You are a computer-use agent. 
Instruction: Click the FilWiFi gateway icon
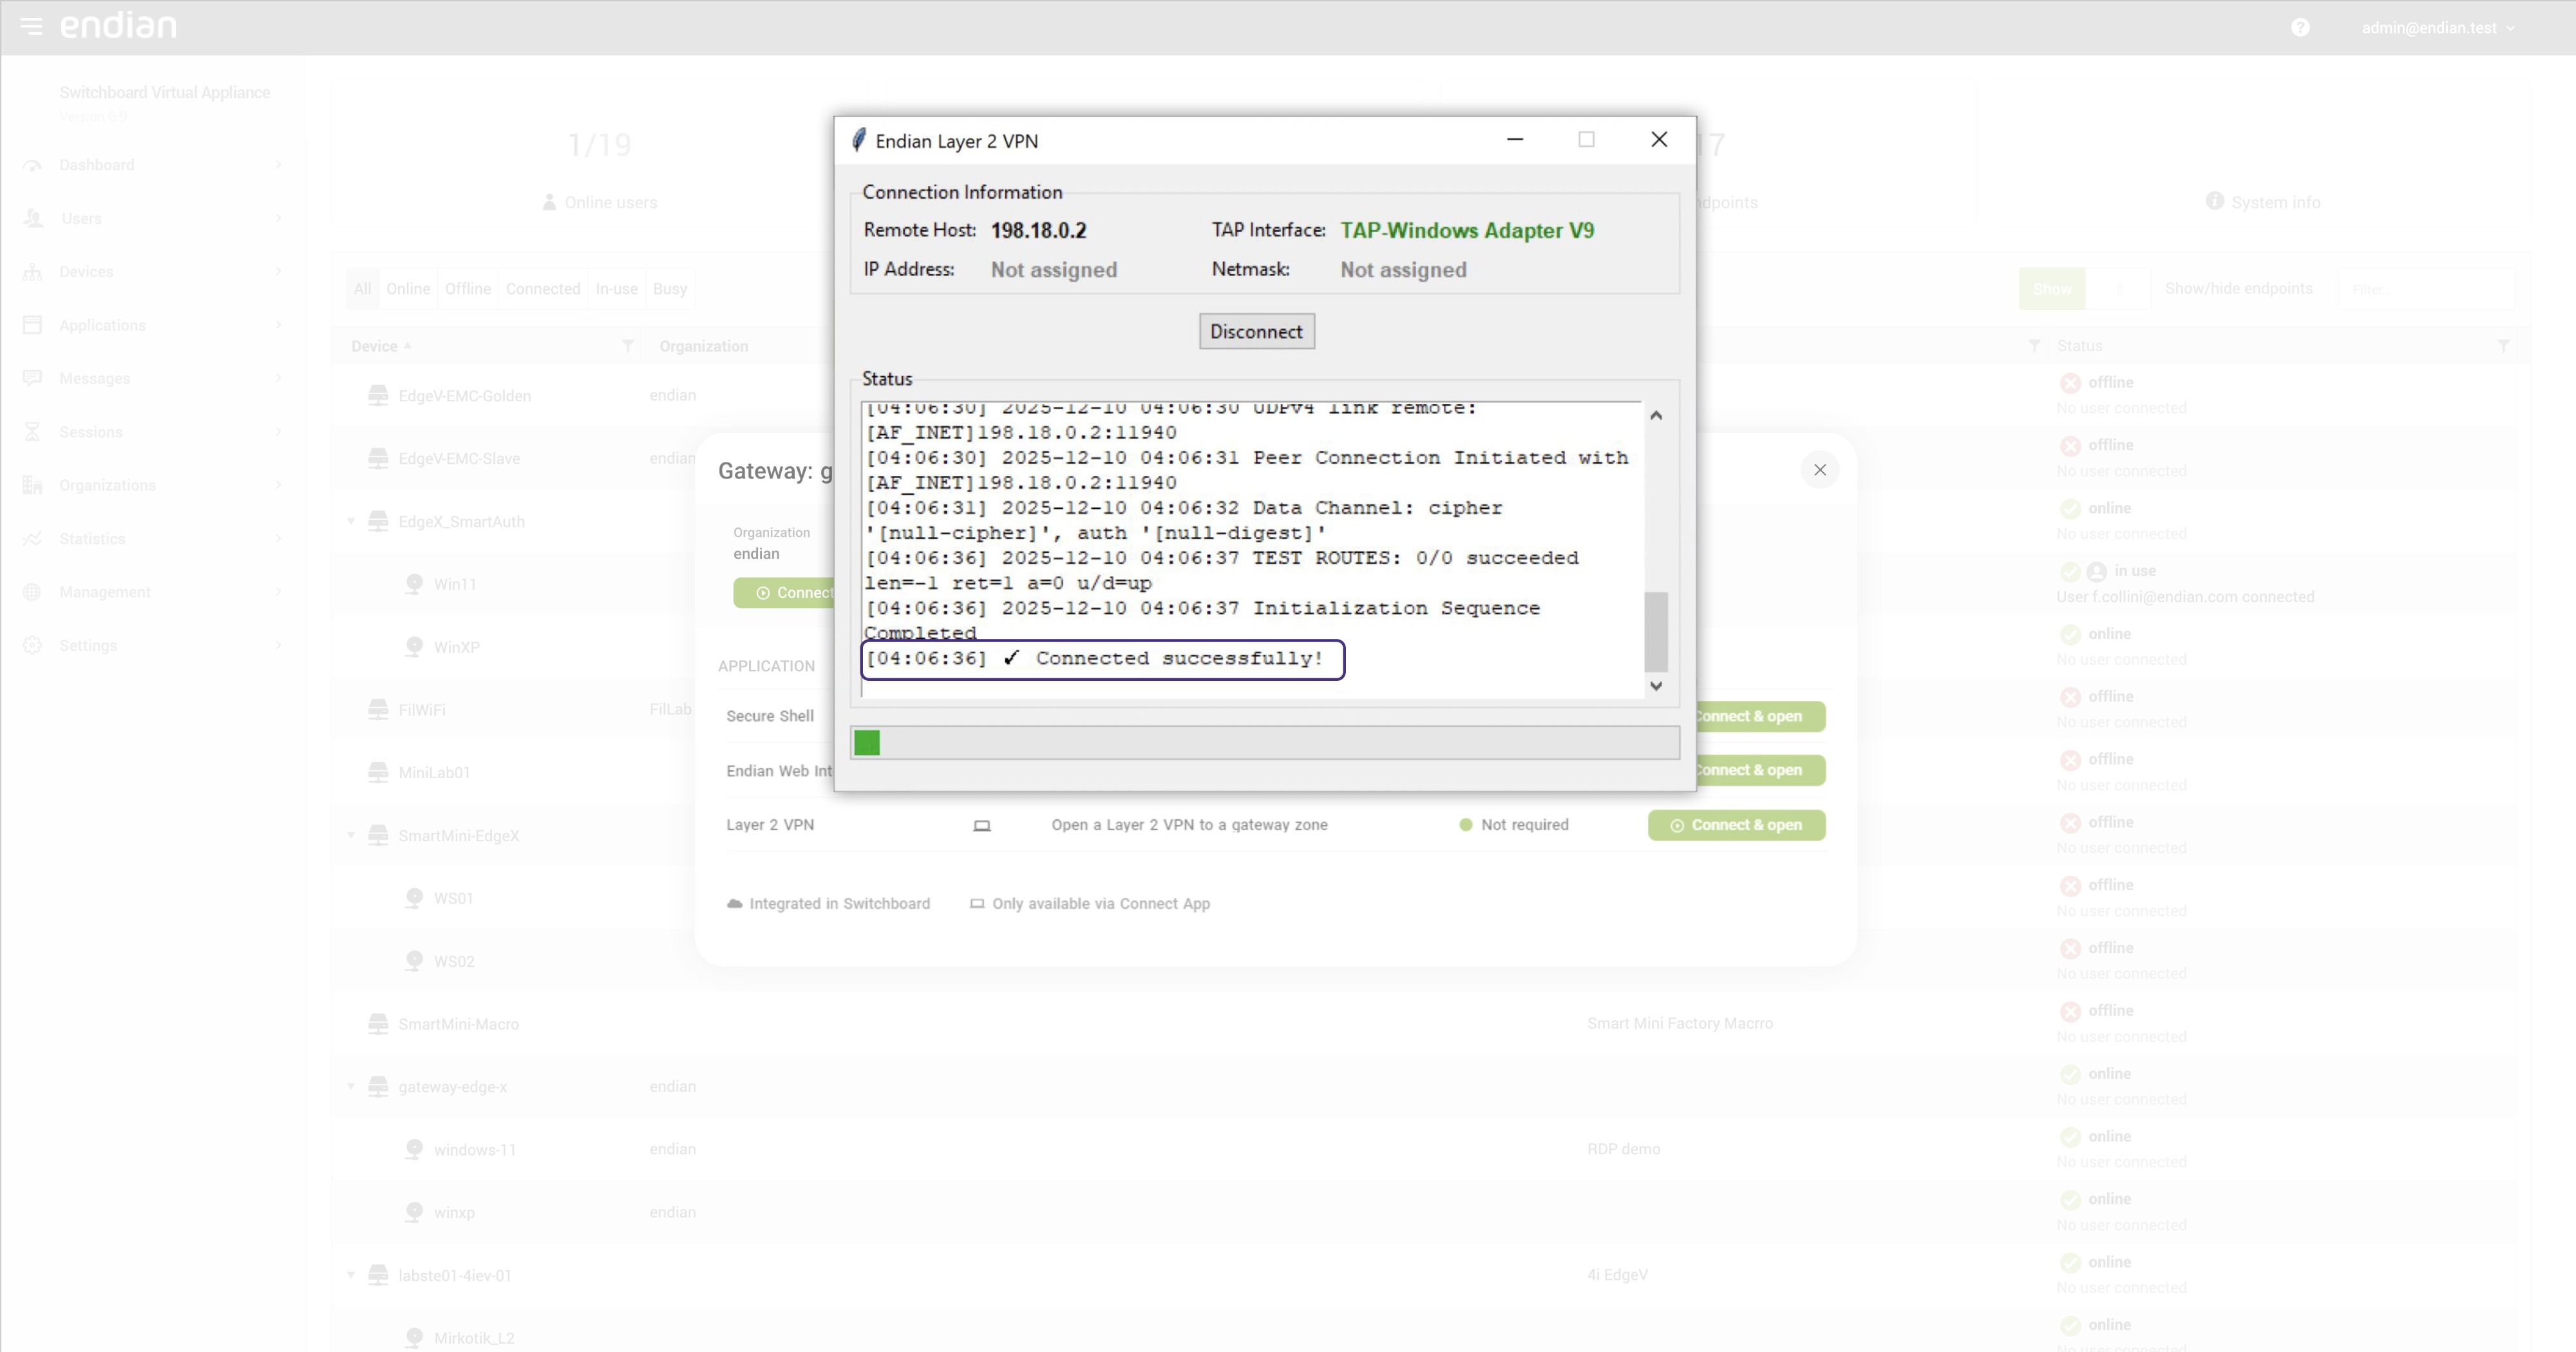(378, 709)
